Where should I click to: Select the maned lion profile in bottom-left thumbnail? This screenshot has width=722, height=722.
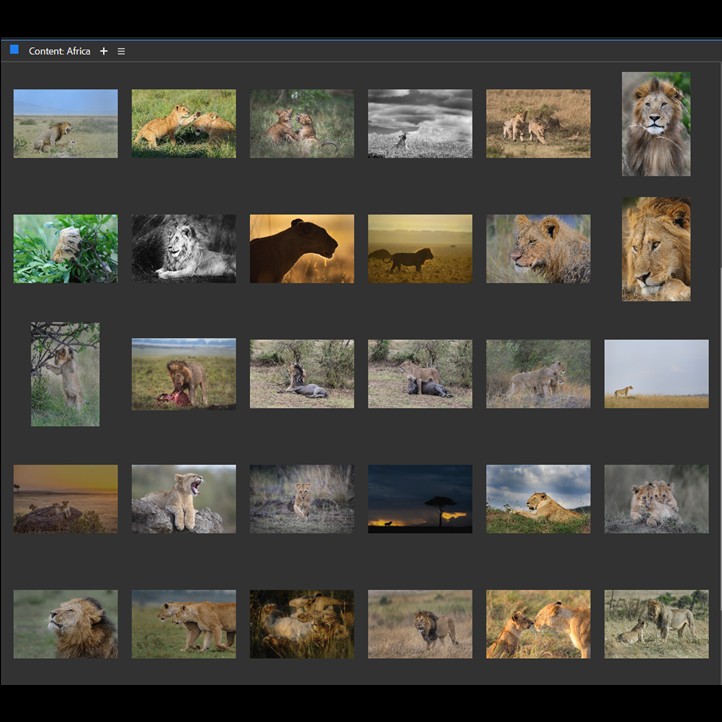pyautogui.click(x=65, y=623)
